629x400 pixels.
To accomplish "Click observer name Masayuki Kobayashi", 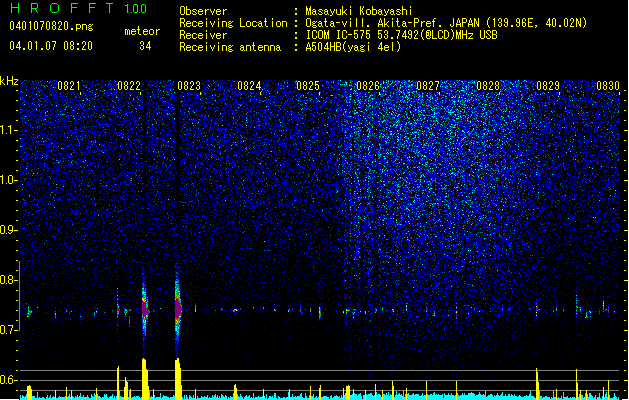I will [359, 11].
